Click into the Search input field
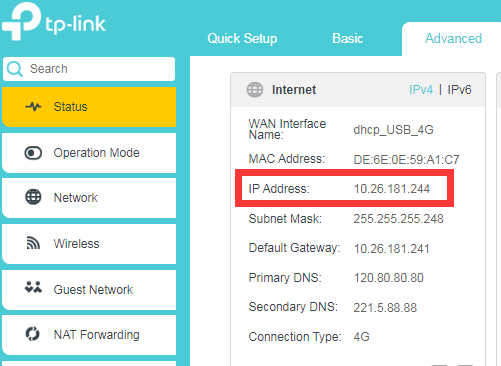The image size is (501, 366). [x=89, y=69]
